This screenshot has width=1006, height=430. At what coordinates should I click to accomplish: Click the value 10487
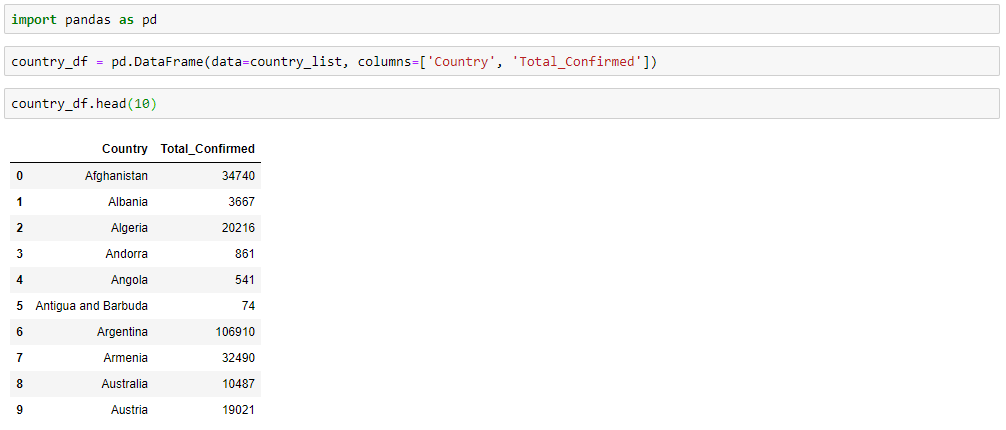tap(238, 384)
